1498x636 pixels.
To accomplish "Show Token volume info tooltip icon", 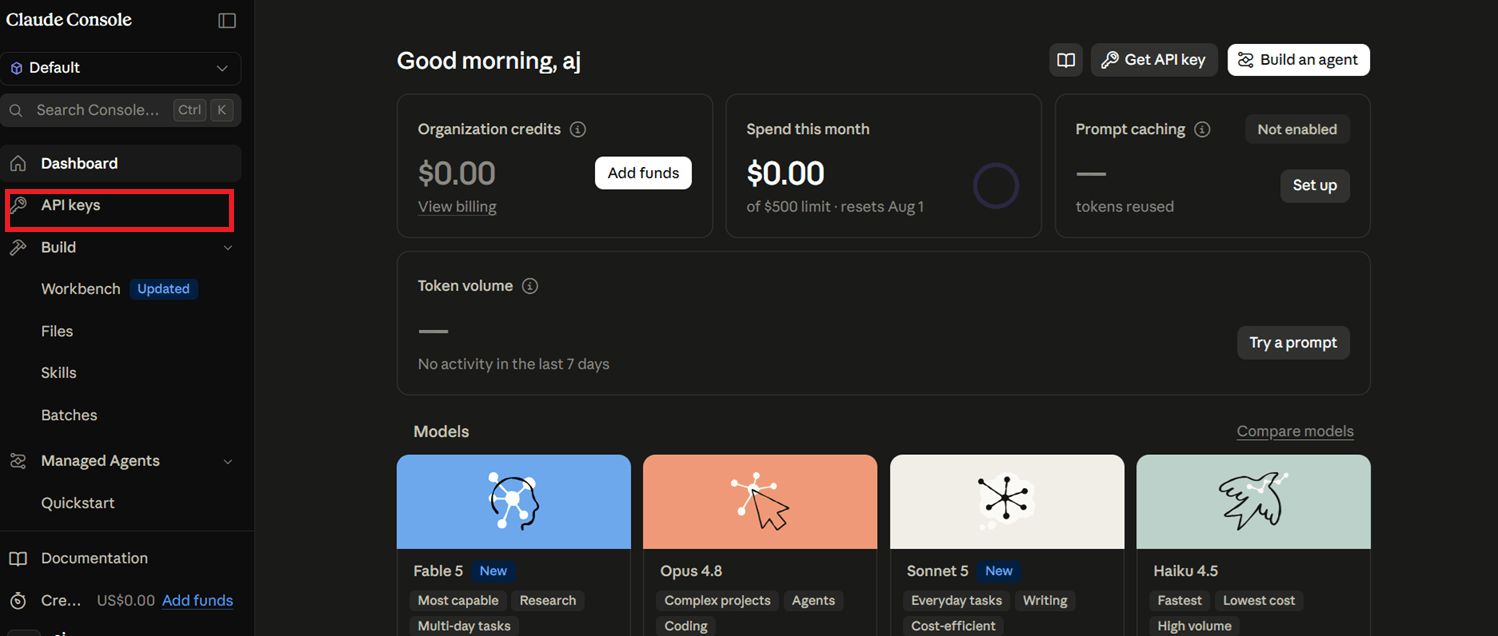I will (x=530, y=286).
